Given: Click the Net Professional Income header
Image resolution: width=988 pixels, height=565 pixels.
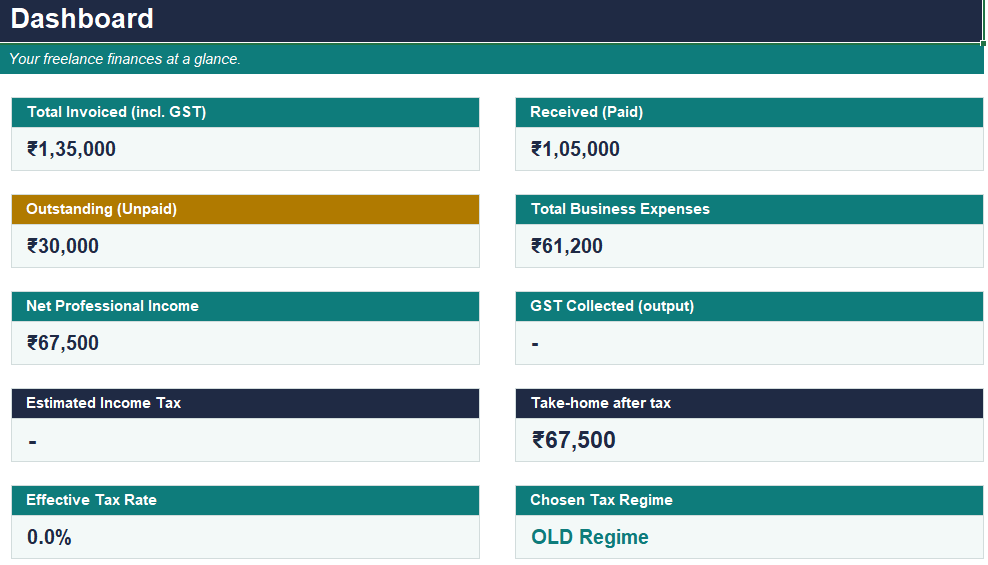Looking at the screenshot, I should (x=245, y=306).
